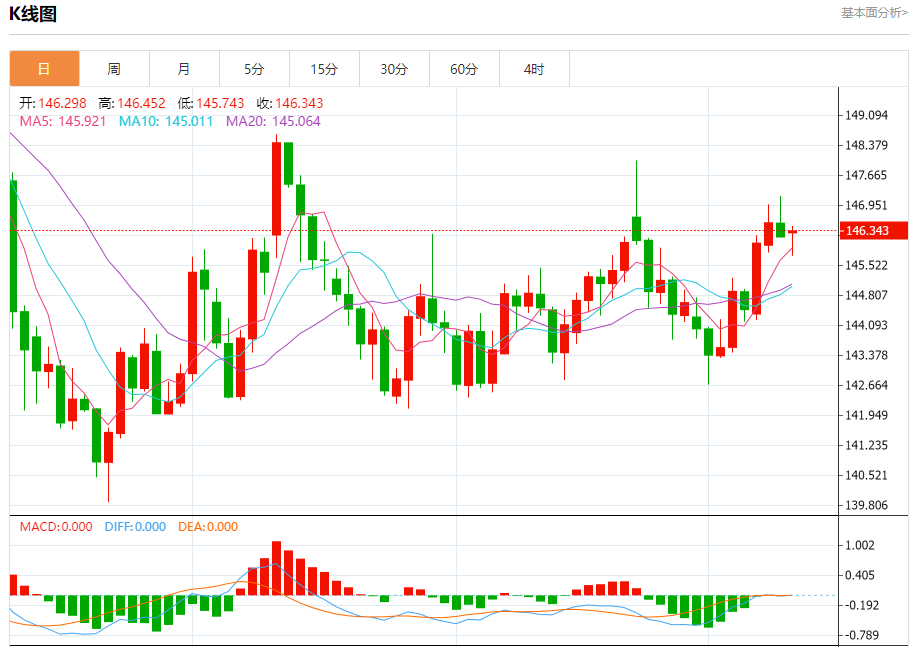912x647 pixels.
Task: Switch to the 周 weekly tab
Action: coord(114,69)
